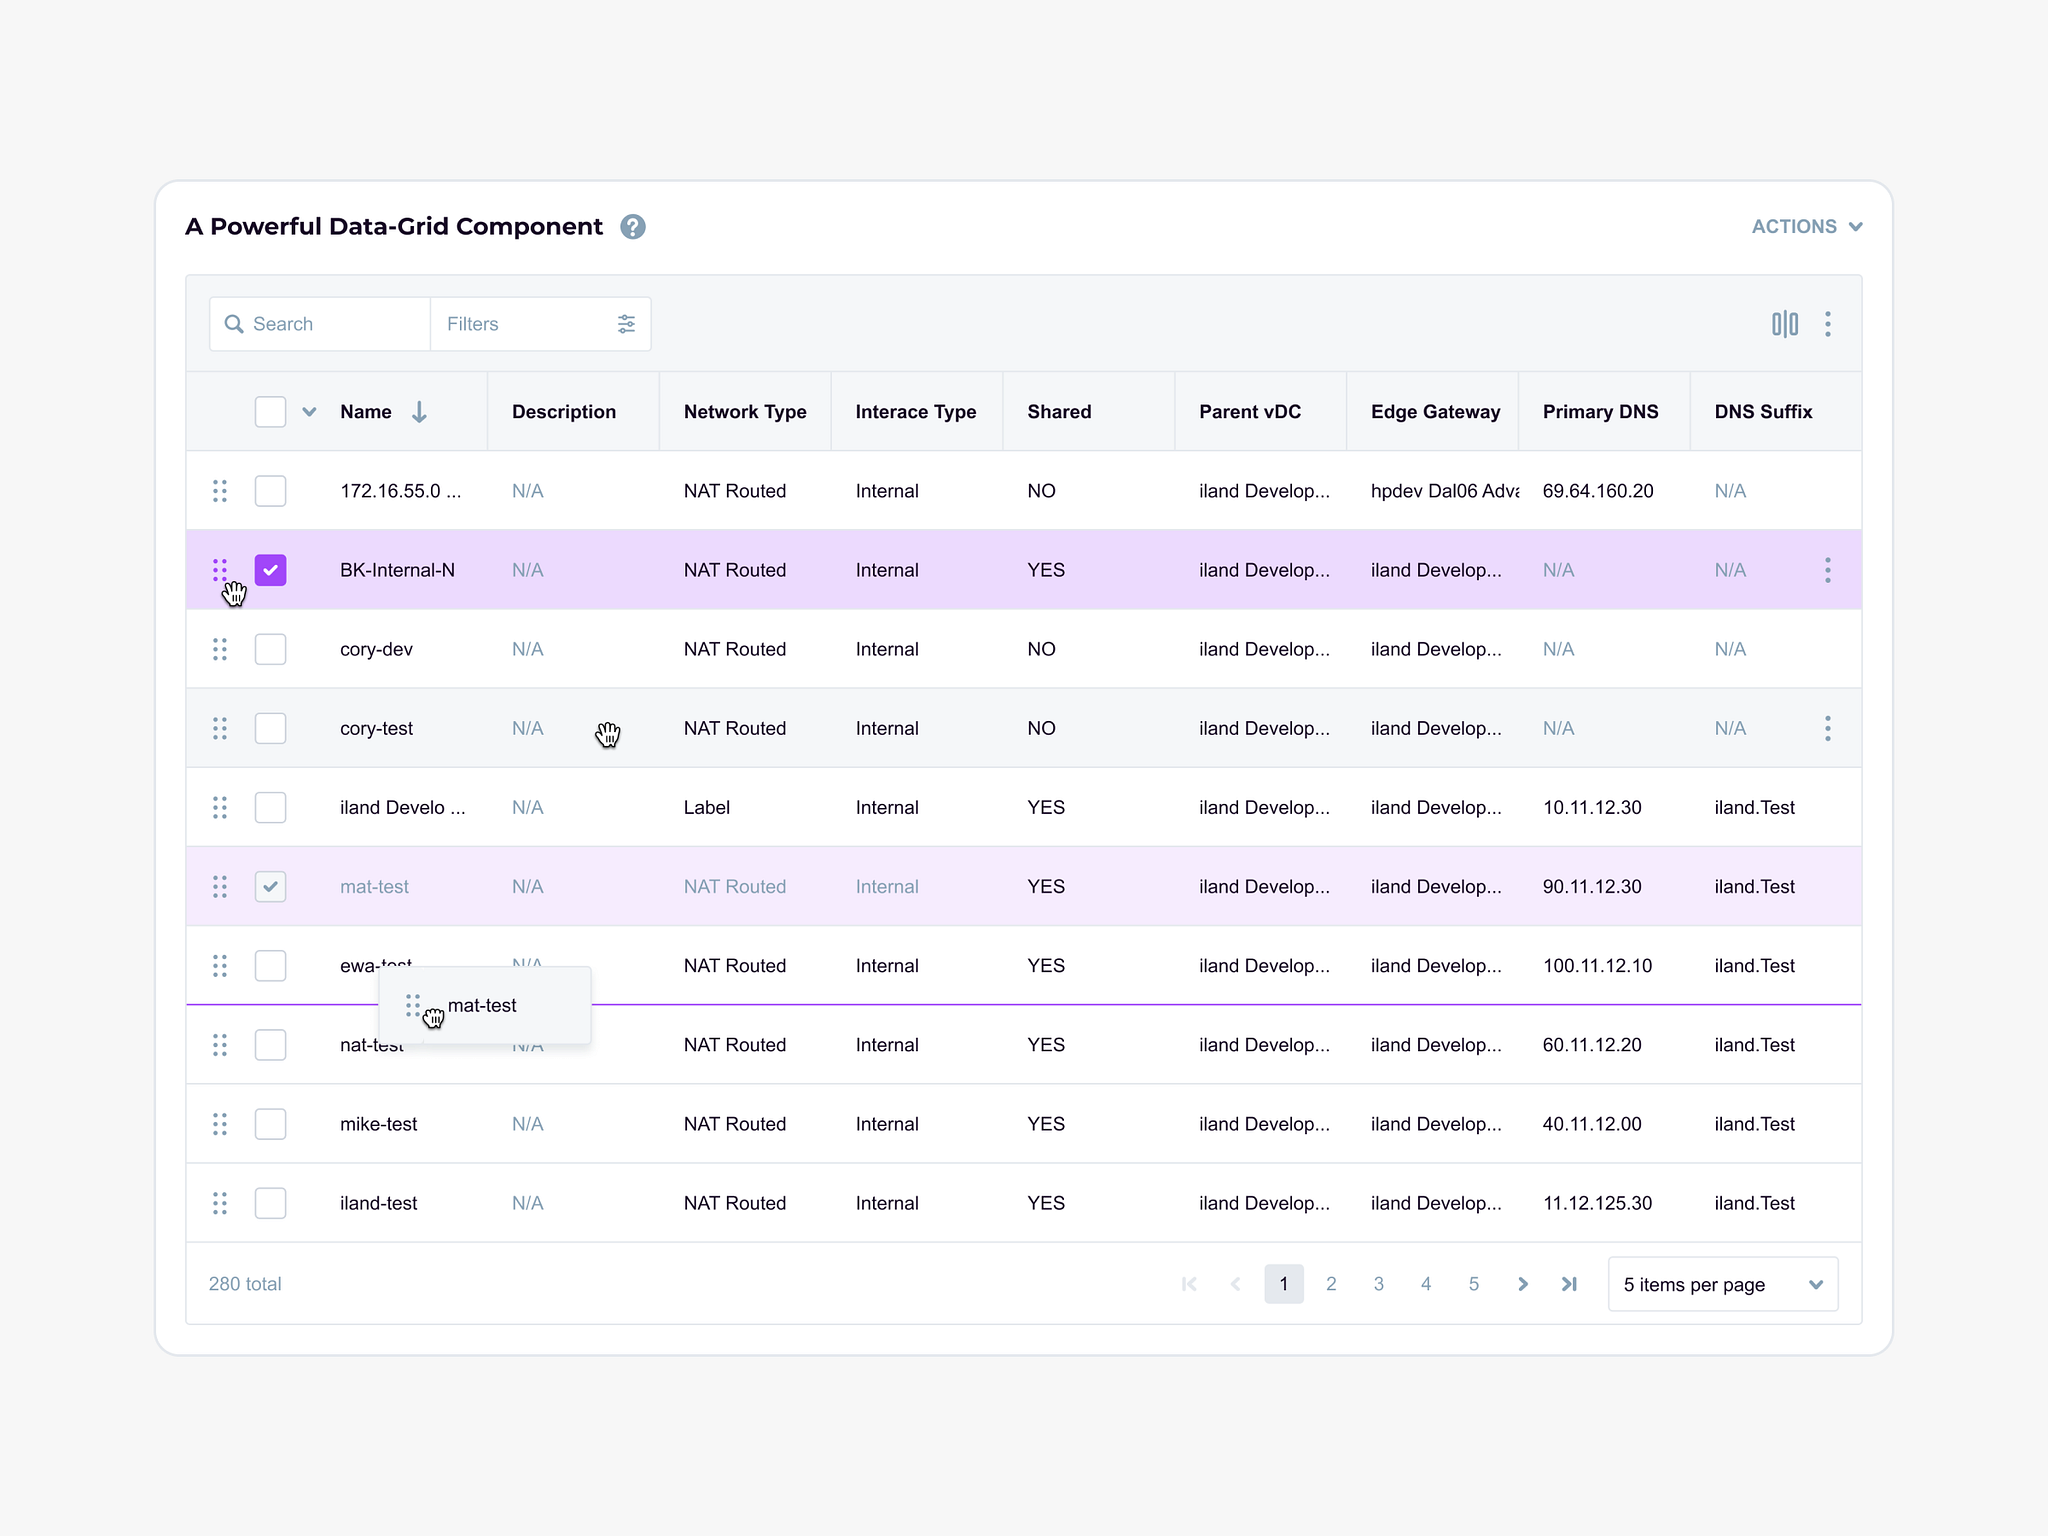The image size is (2048, 1536).
Task: Uncheck the BK-Internal-N row checkbox
Action: (270, 569)
